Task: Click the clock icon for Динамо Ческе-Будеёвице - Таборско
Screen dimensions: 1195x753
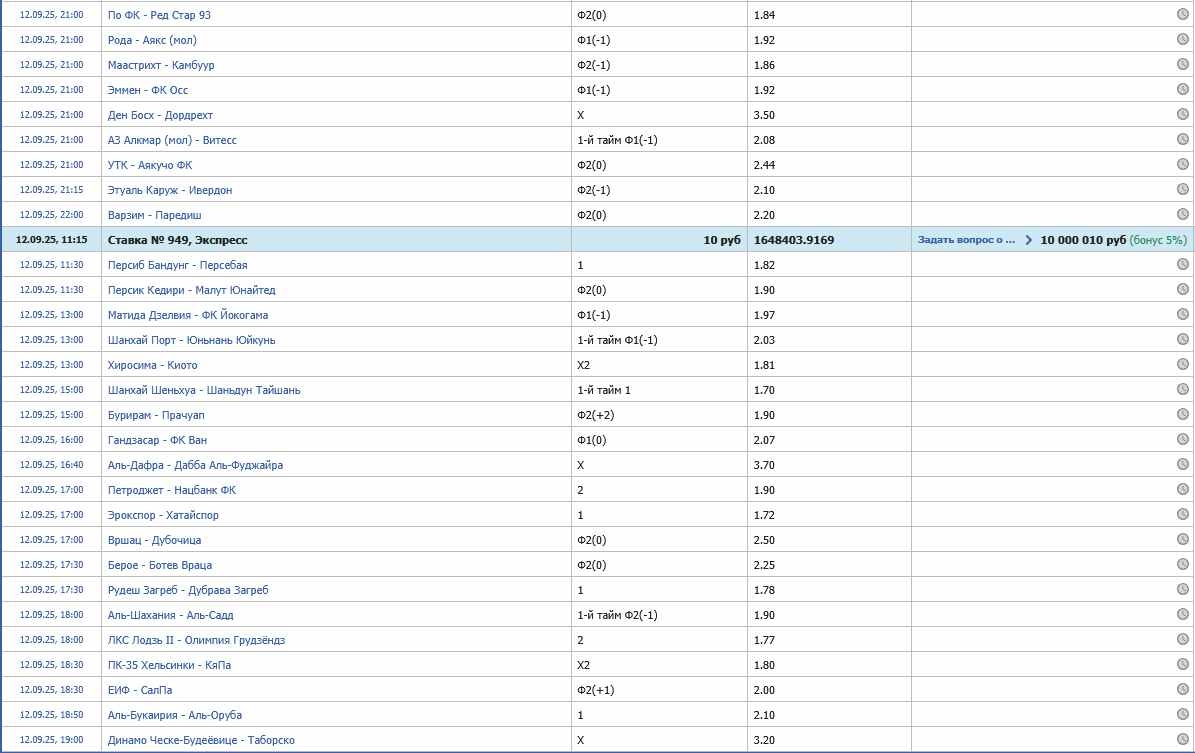Action: 1182,740
